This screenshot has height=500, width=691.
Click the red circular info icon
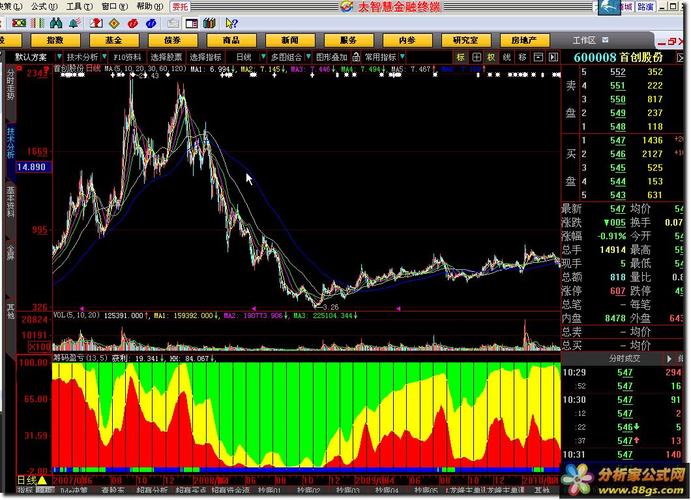coord(133,23)
